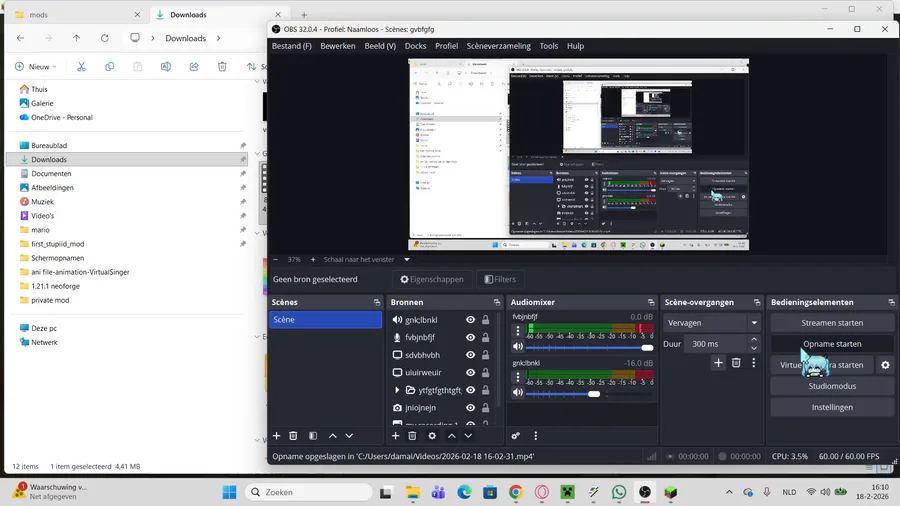Undock the Scène-overgangen panel
This screenshot has width=900, height=506.
(757, 302)
